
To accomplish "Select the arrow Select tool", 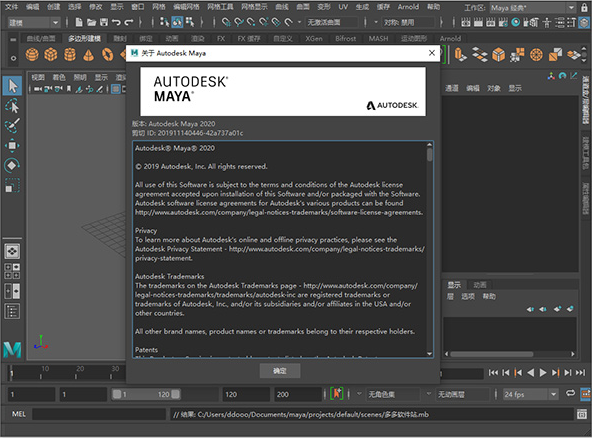I will [x=12, y=86].
